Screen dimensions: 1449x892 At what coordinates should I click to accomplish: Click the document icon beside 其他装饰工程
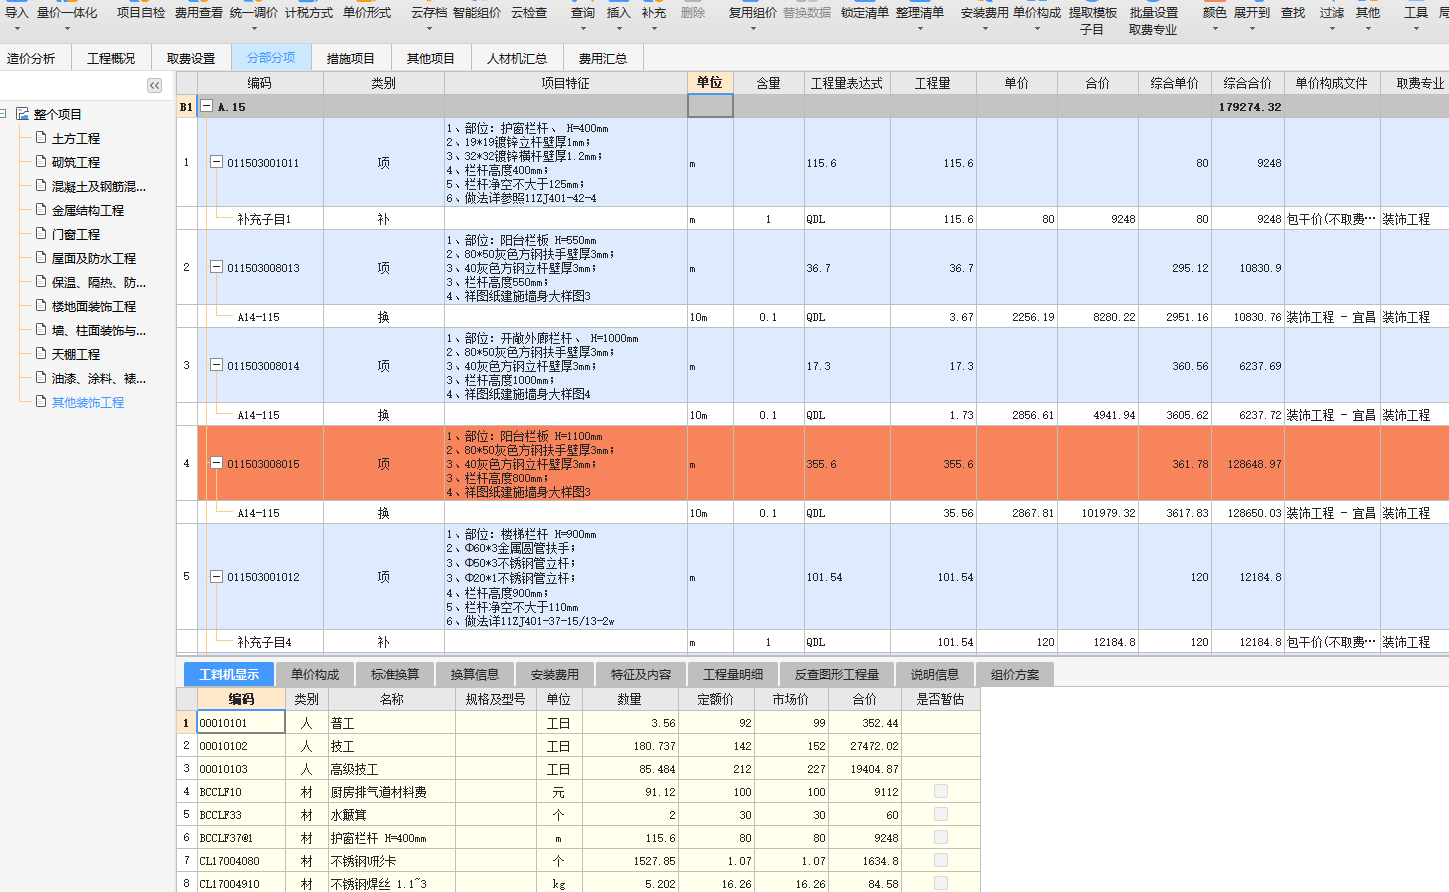41,402
